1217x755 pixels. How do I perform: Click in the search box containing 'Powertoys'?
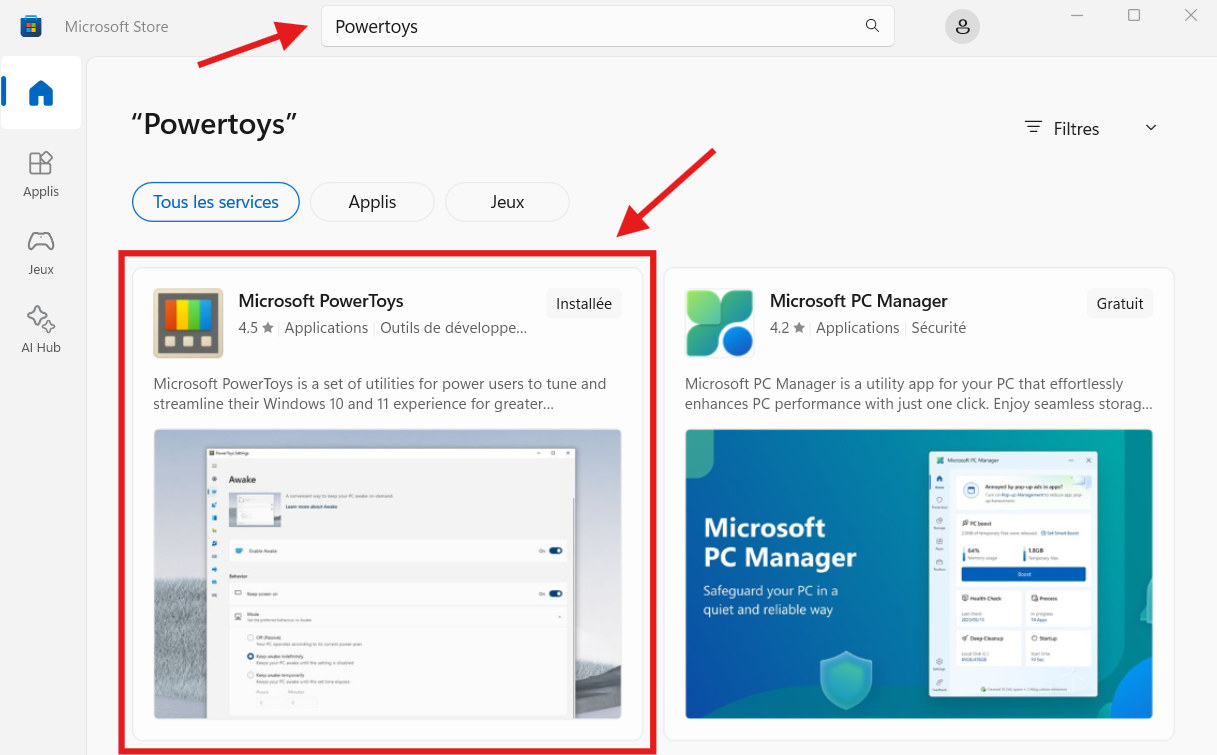[x=590, y=27]
